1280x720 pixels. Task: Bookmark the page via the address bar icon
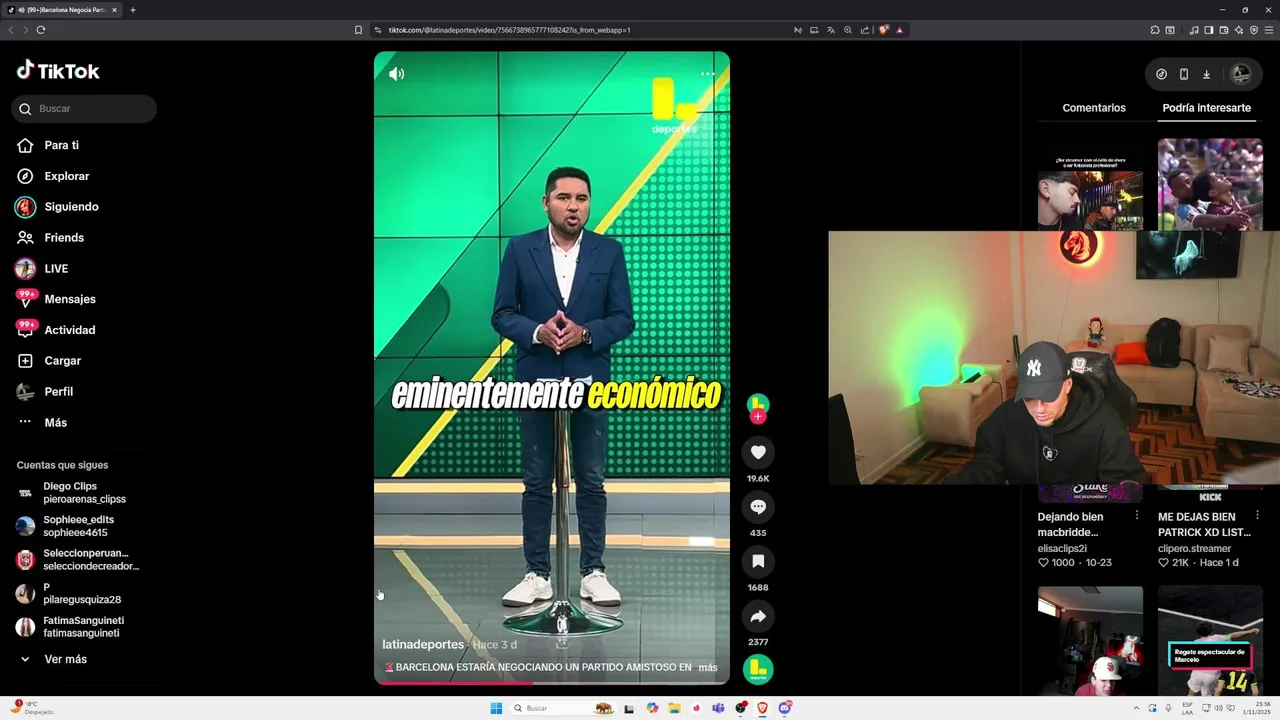[x=358, y=30]
